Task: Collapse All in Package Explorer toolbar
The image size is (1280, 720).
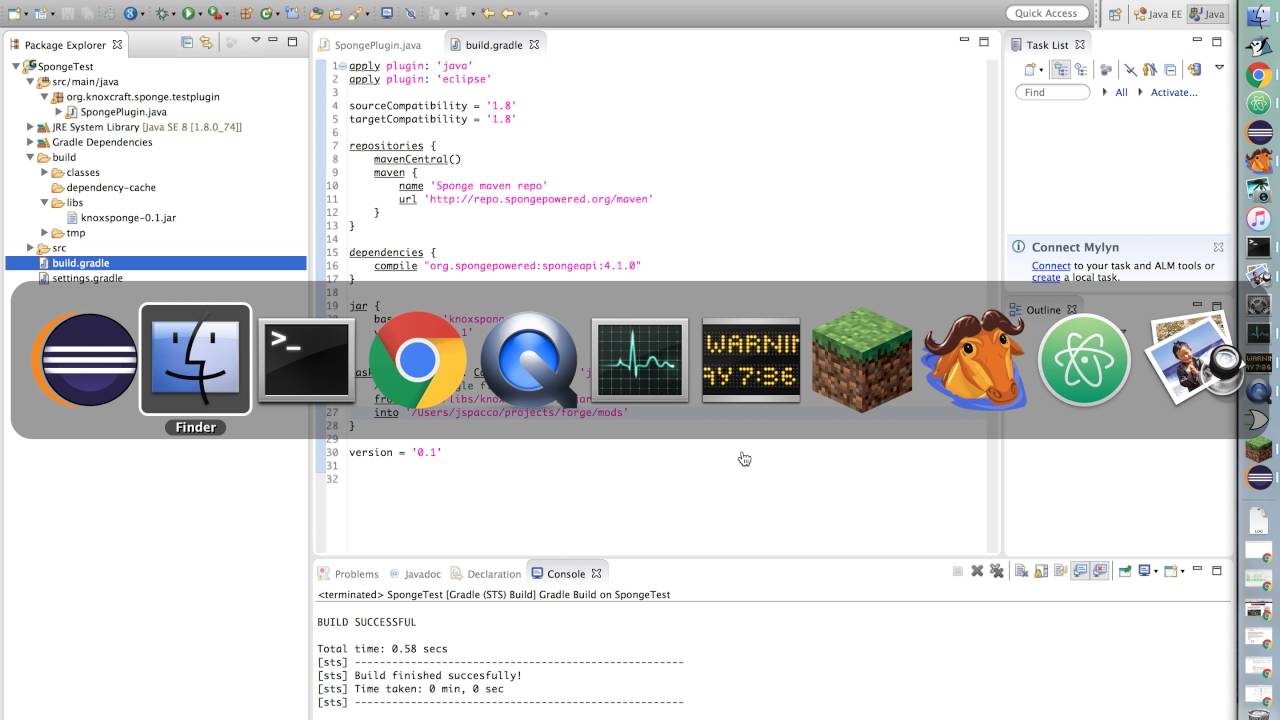Action: click(x=187, y=42)
